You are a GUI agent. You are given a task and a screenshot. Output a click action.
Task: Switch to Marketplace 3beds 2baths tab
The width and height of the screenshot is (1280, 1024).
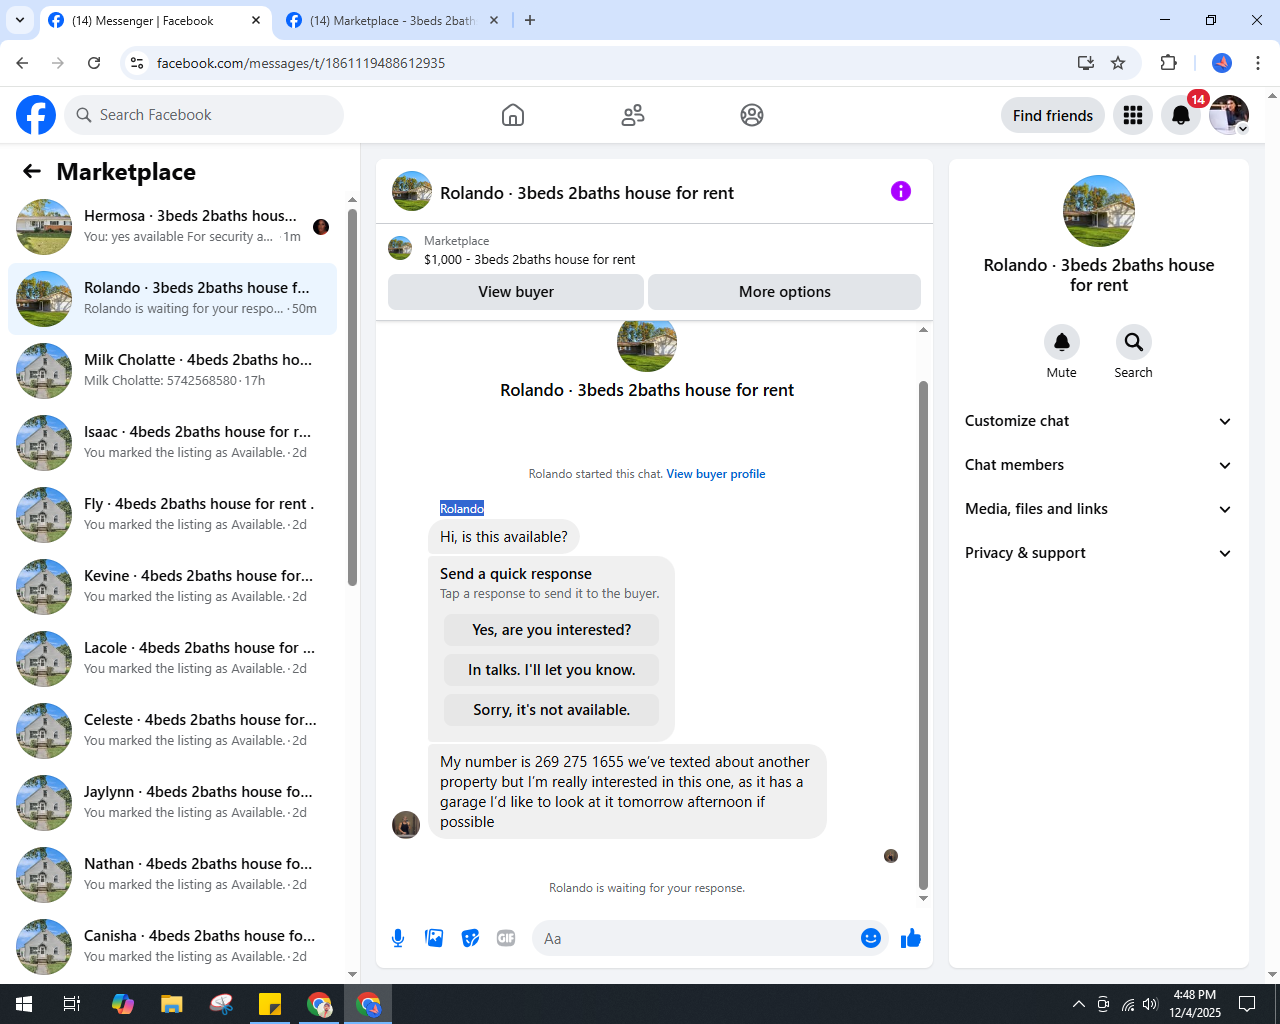(392, 21)
